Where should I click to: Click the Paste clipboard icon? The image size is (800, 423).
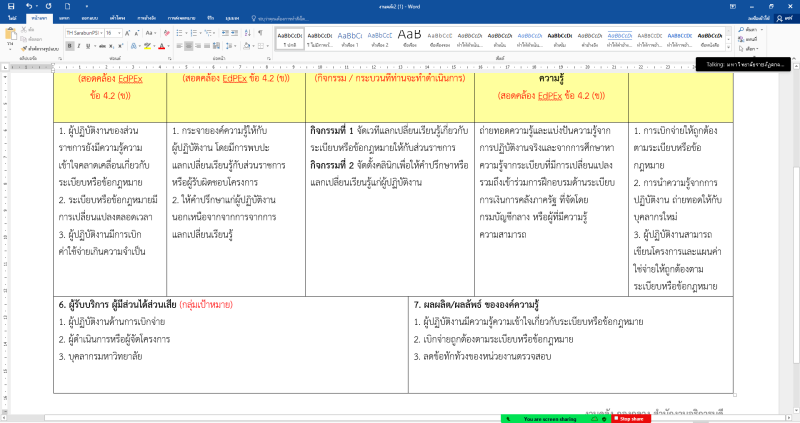click(x=11, y=36)
